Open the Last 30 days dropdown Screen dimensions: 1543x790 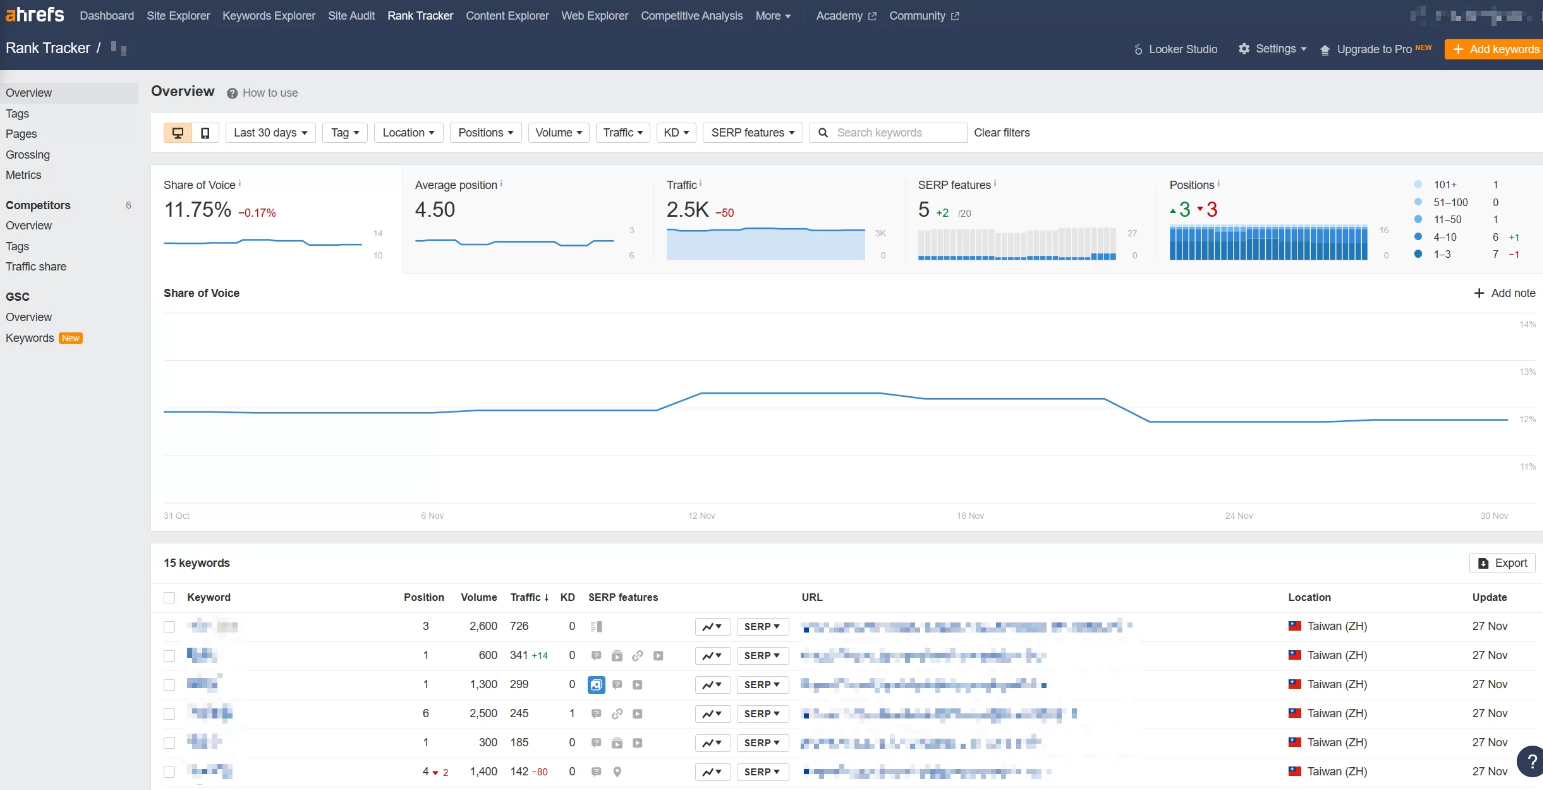click(x=270, y=131)
